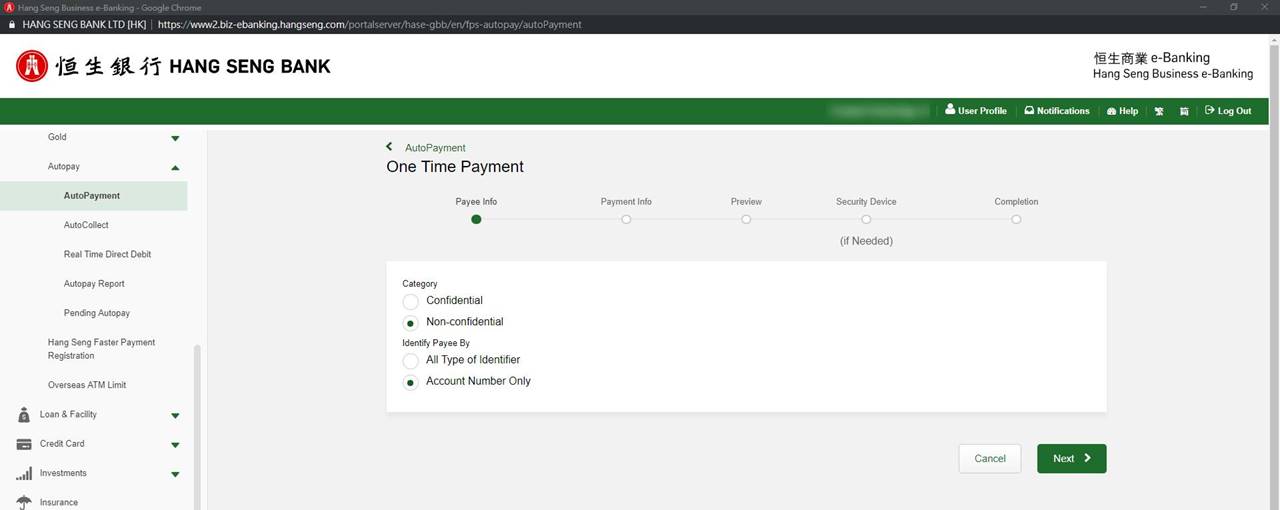
Task: Click the Payment Info step marker
Action: coord(626,219)
